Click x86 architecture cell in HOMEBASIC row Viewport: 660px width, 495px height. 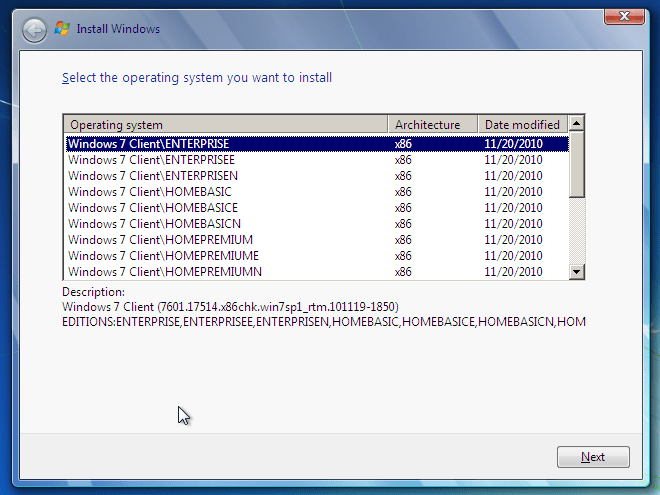(x=403, y=192)
